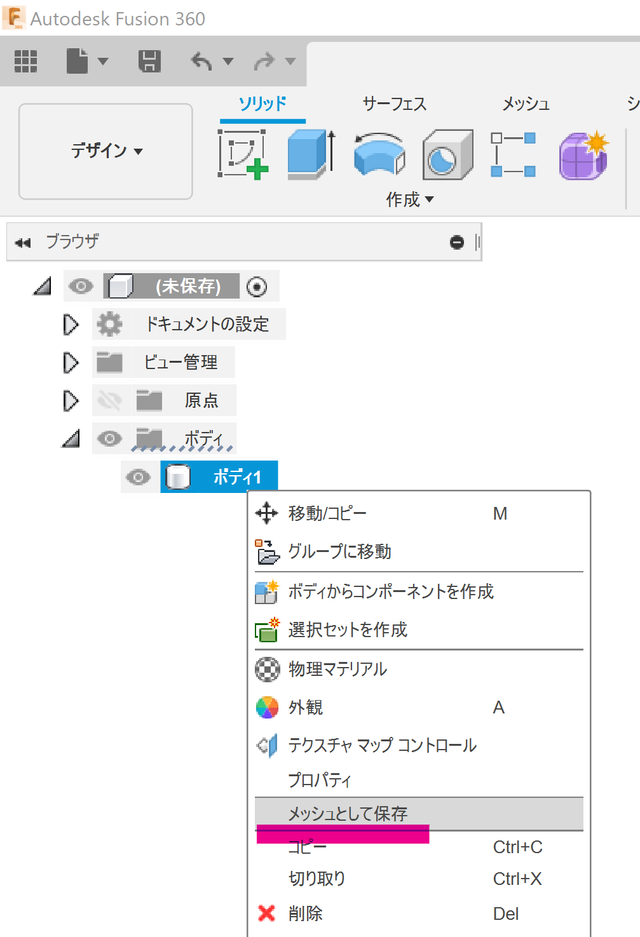The image size is (640, 937).
Task: Choose グループに移動 from context menu
Action: tap(419, 552)
